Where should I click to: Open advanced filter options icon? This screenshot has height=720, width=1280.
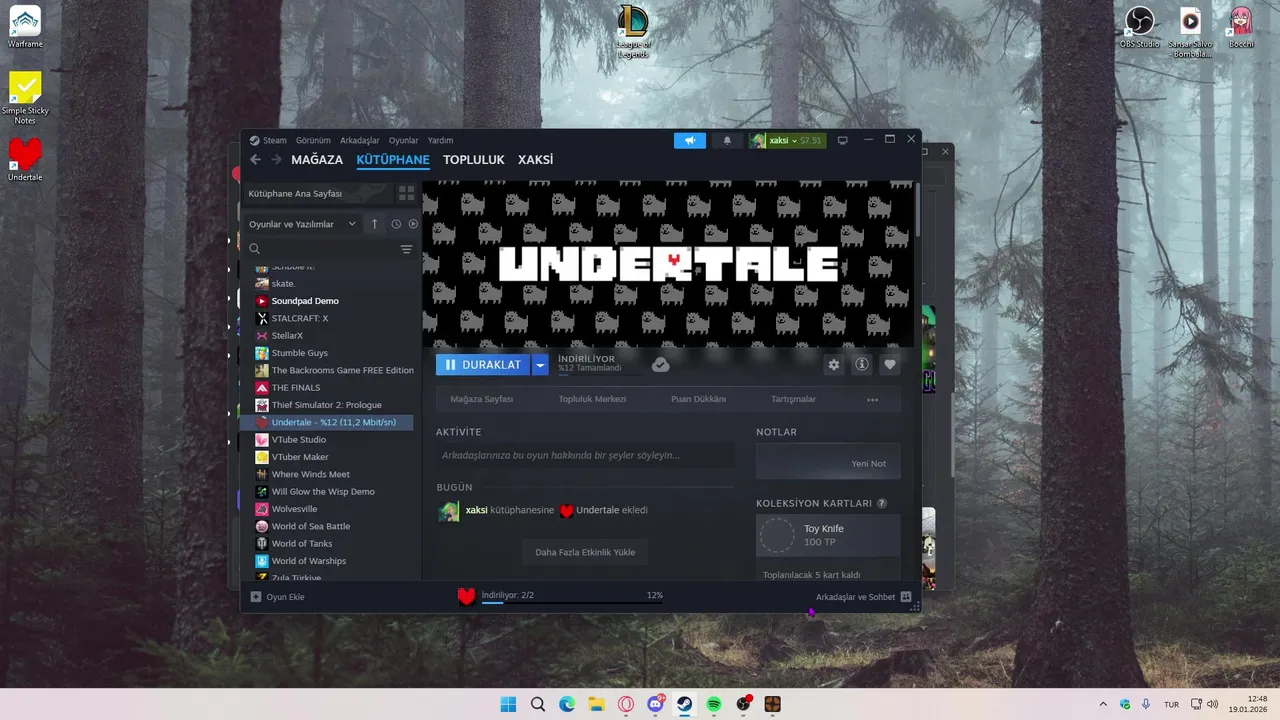click(x=406, y=249)
